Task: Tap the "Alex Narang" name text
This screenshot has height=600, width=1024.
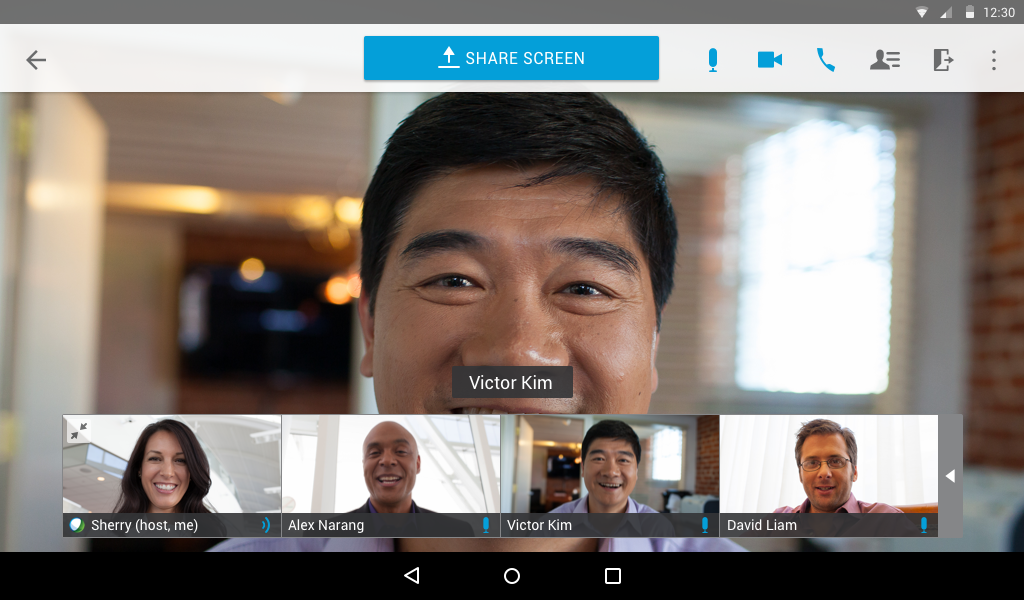Action: click(326, 525)
